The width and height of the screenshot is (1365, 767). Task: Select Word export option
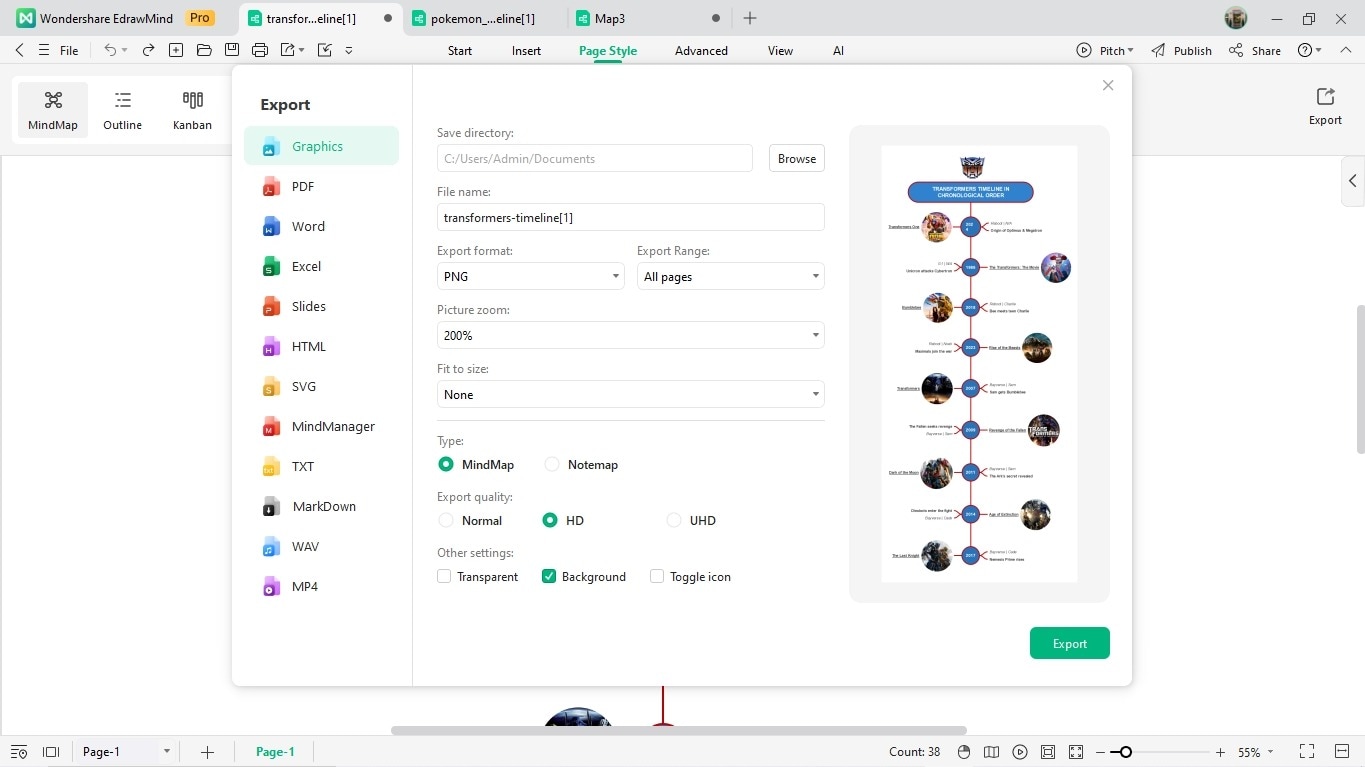click(322, 226)
